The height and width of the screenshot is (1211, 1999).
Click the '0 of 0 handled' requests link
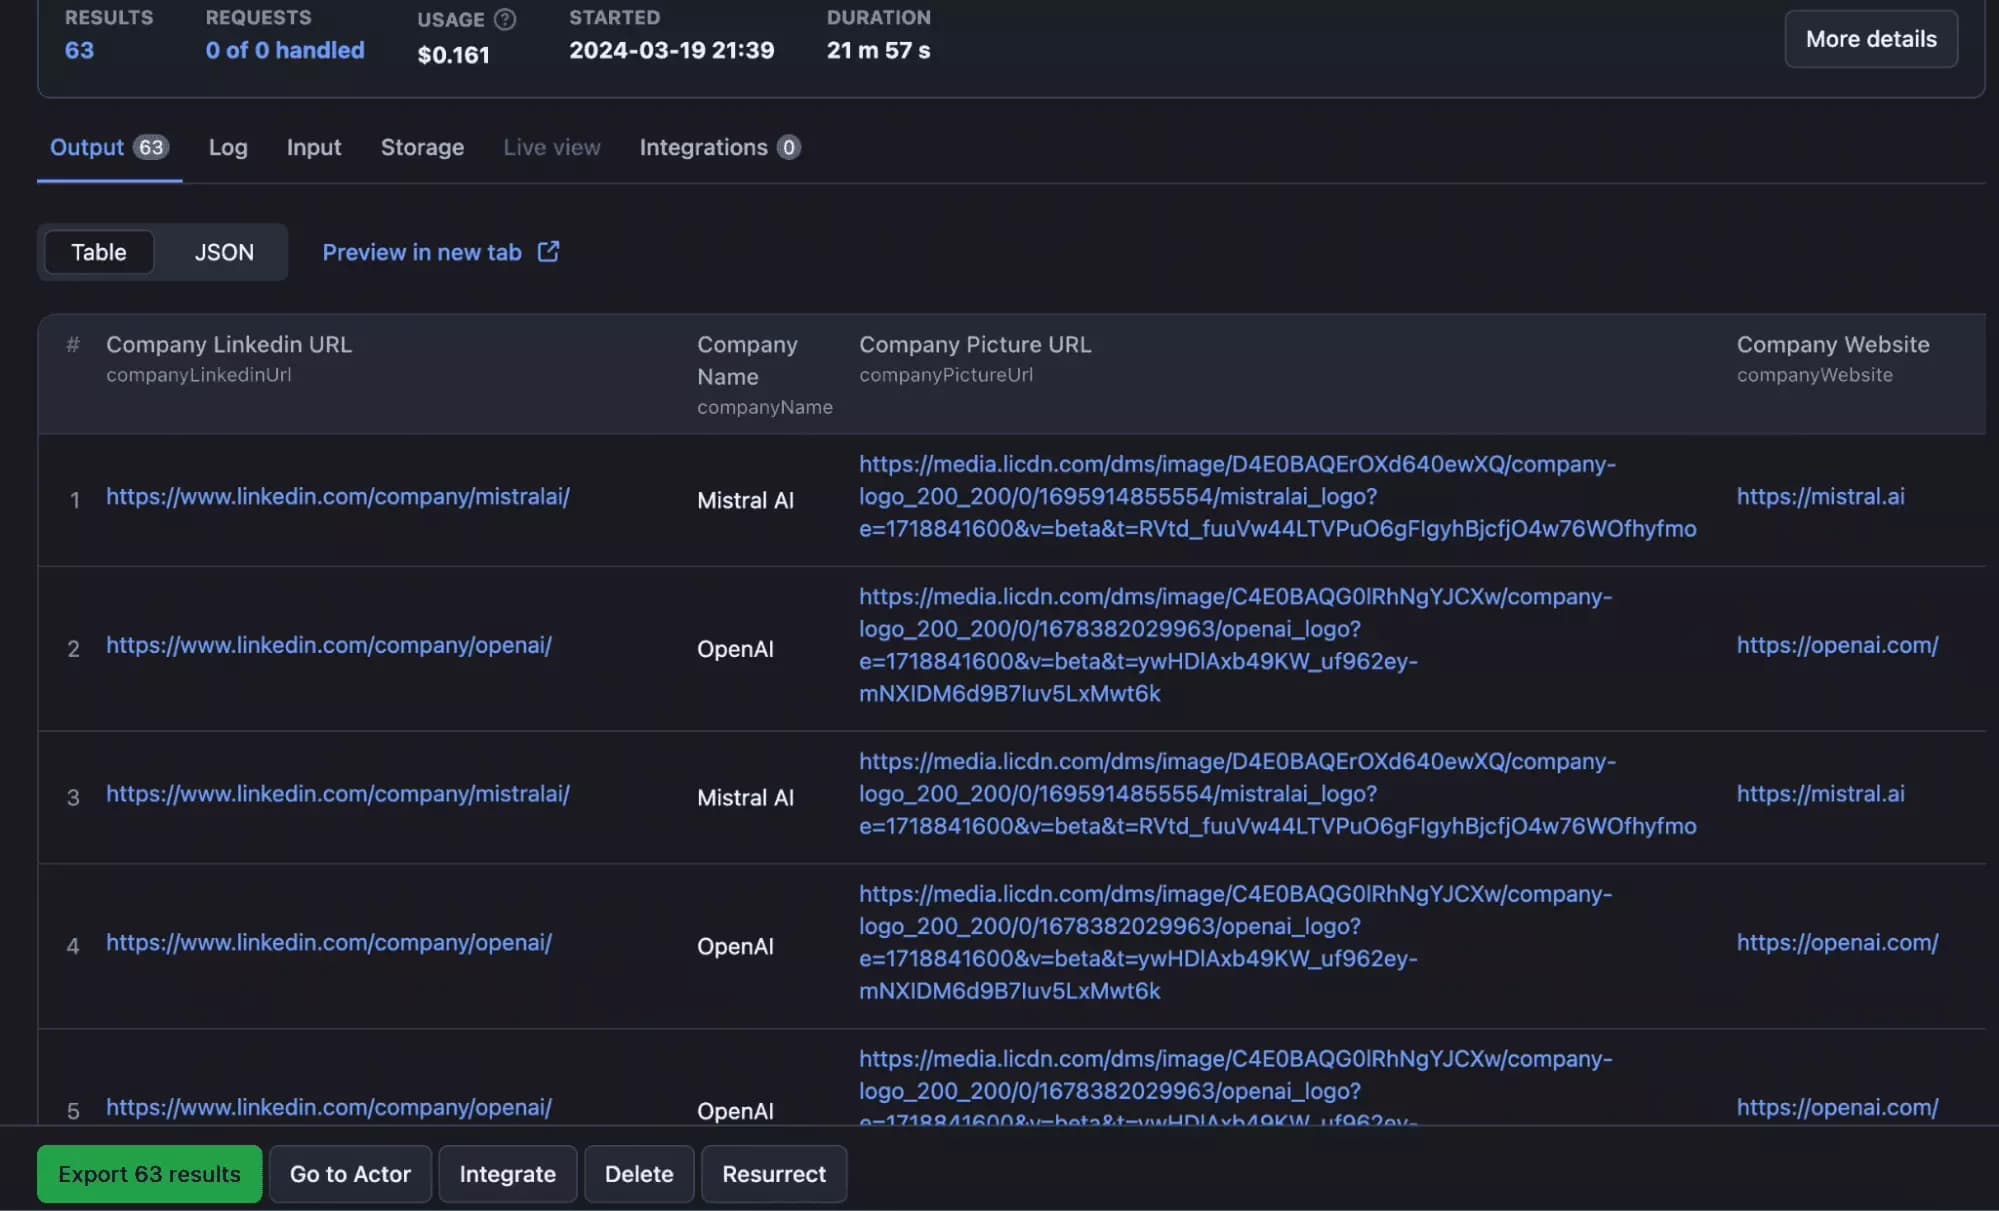click(x=284, y=49)
